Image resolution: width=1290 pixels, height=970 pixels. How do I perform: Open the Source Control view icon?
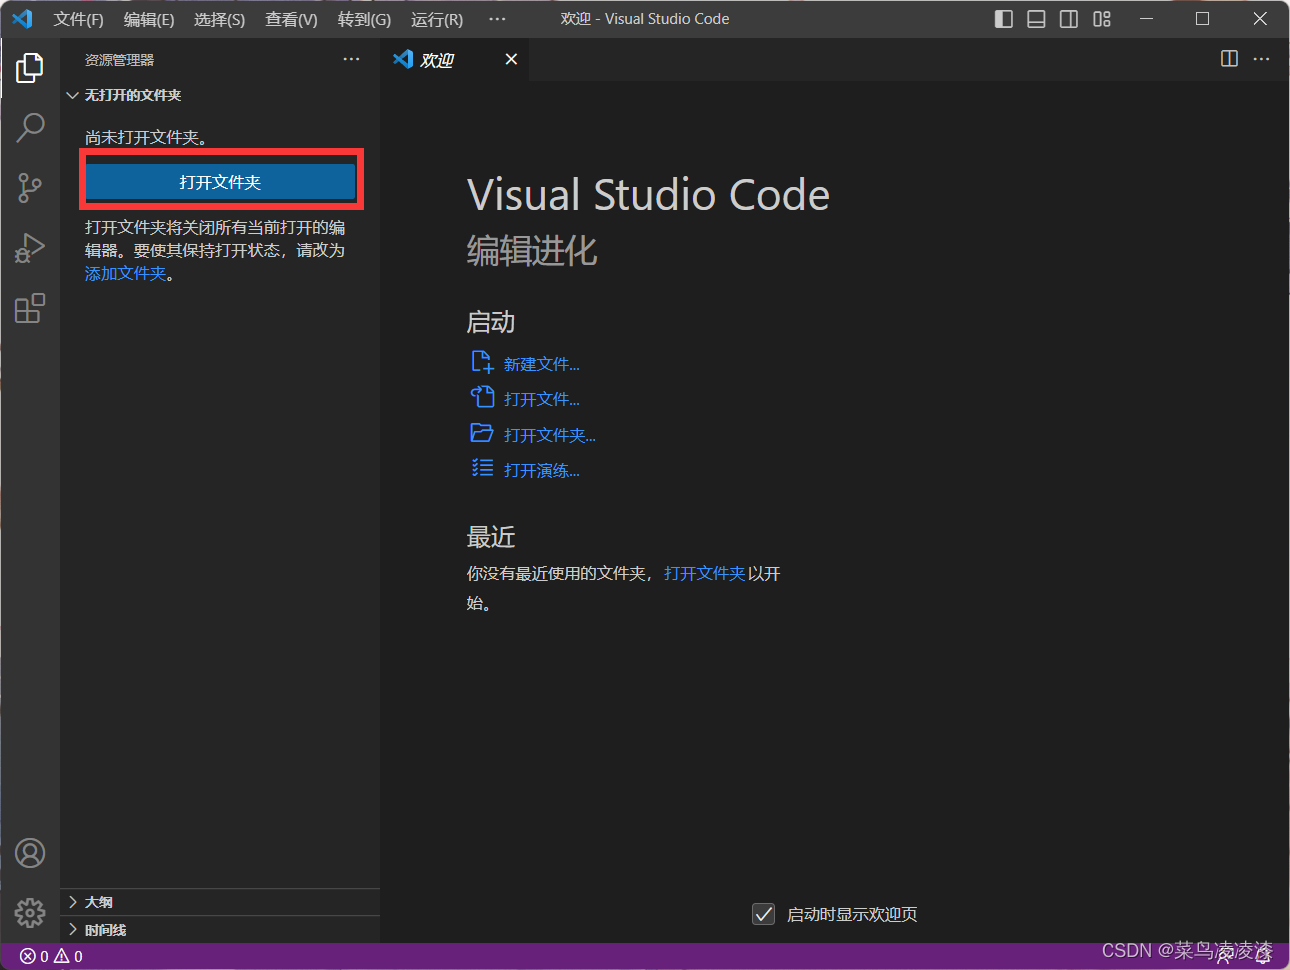pos(30,188)
